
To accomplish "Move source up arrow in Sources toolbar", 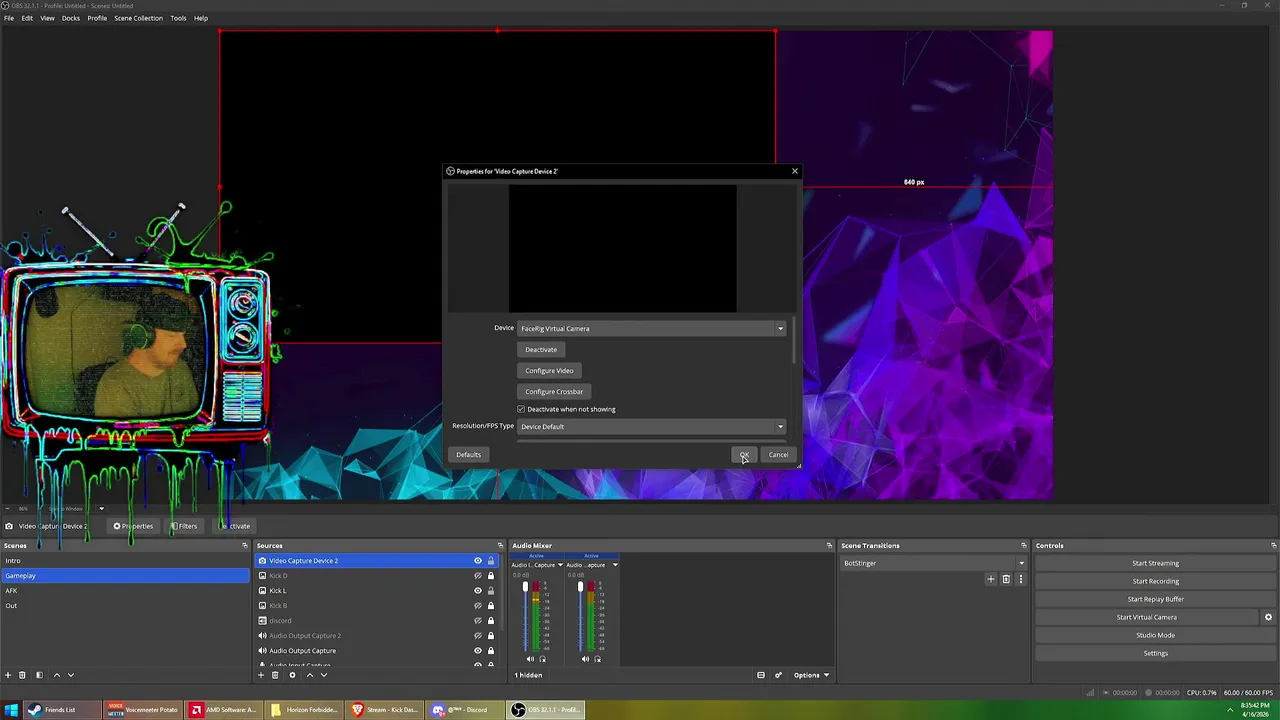I will click(310, 675).
